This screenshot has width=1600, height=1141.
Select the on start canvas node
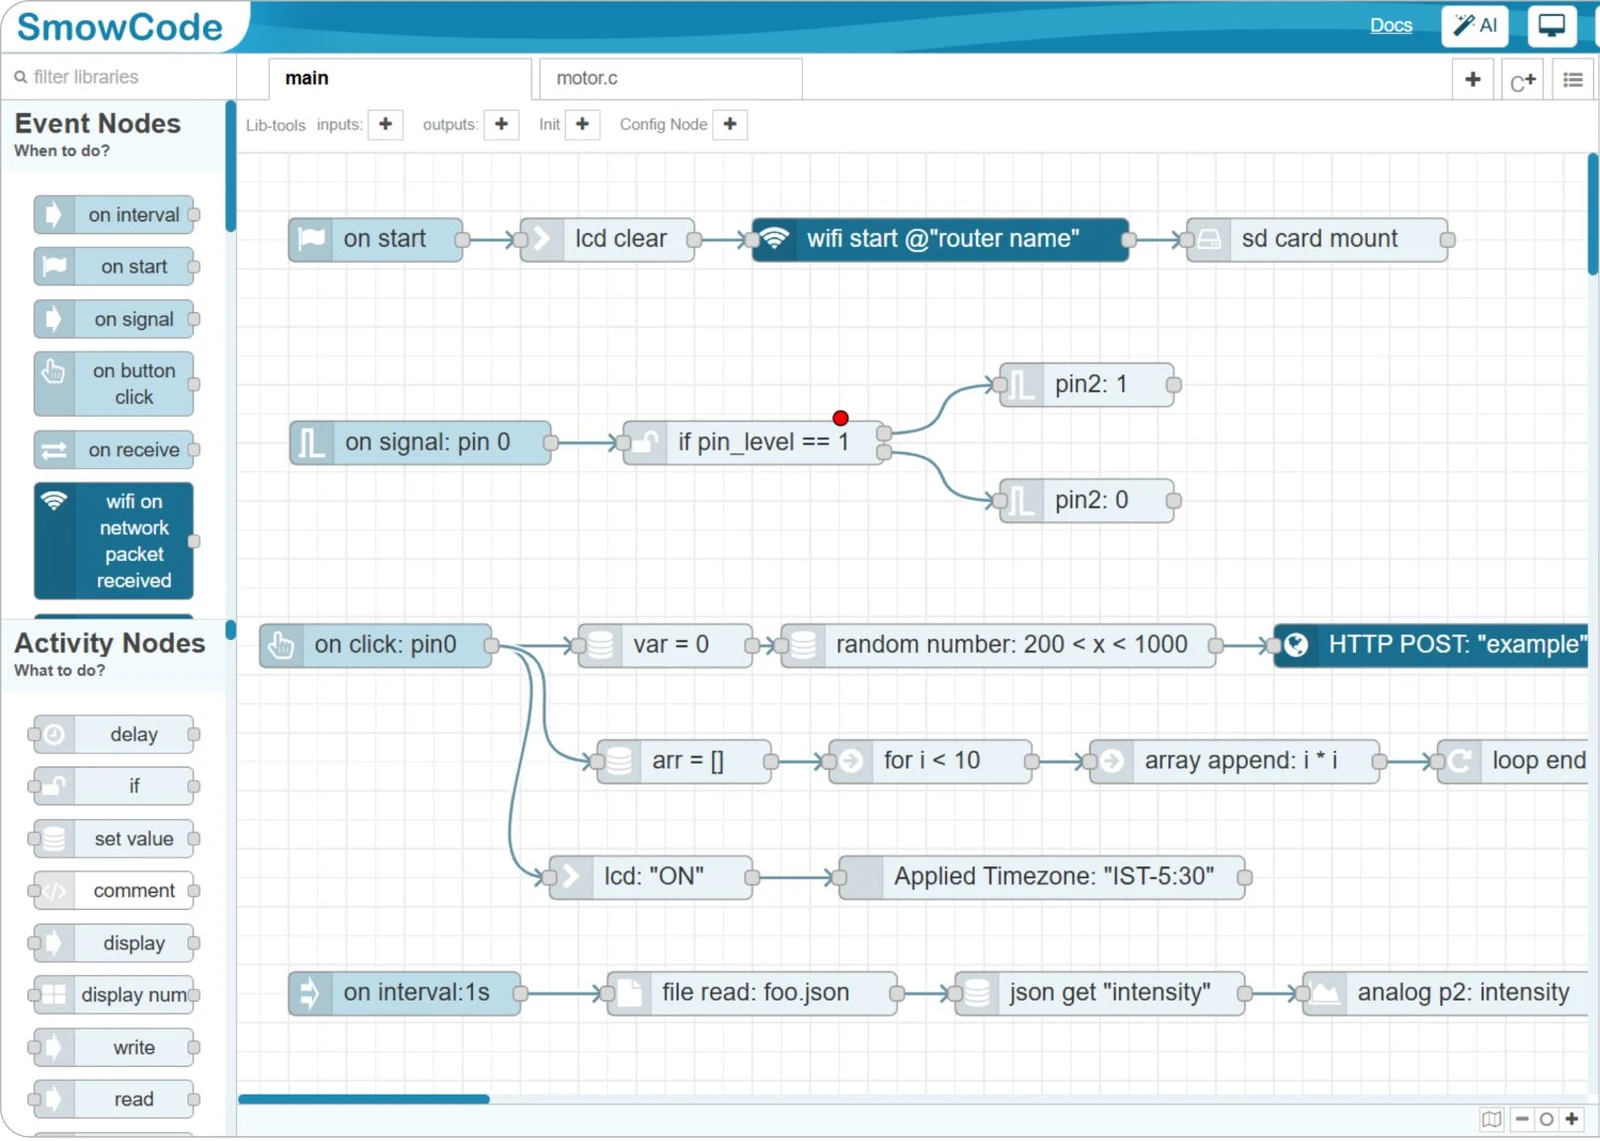pyautogui.click(x=376, y=239)
